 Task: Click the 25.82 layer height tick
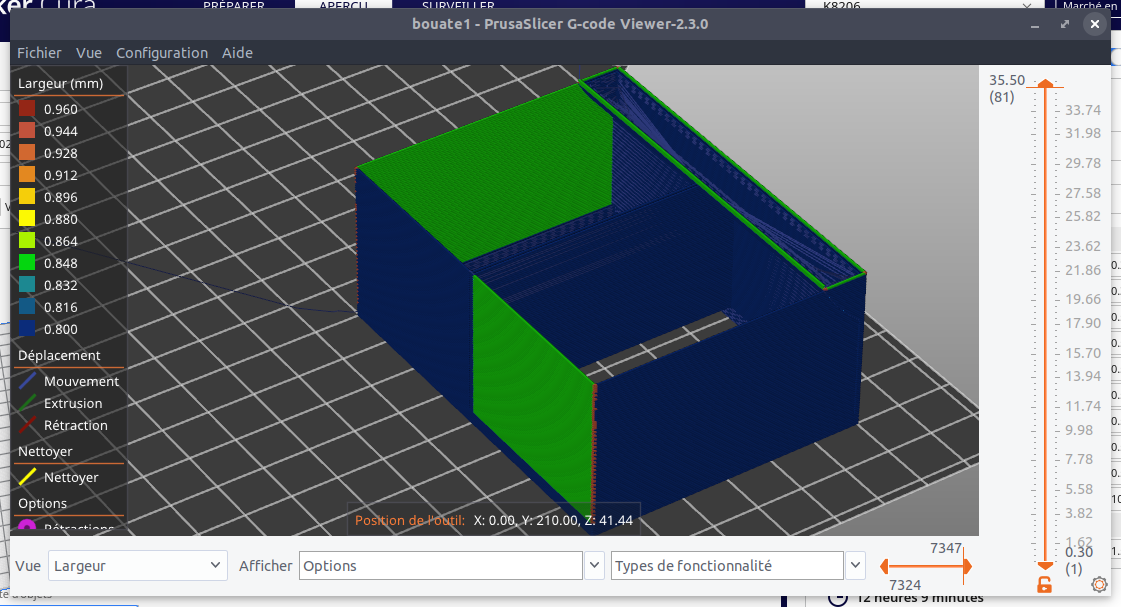coord(1082,215)
